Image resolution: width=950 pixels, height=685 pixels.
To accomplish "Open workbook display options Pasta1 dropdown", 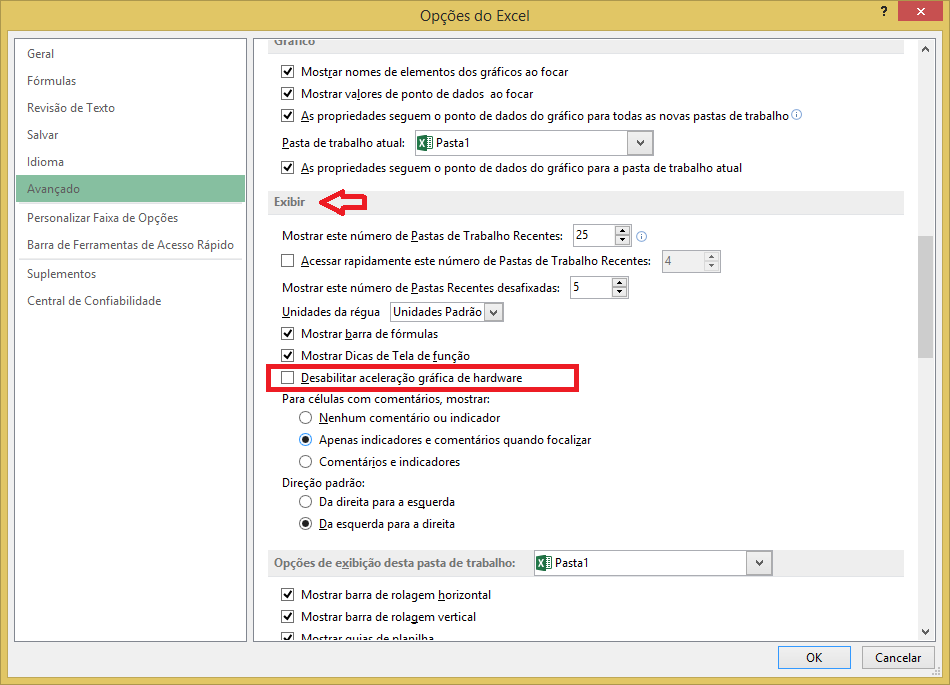I will click(760, 564).
